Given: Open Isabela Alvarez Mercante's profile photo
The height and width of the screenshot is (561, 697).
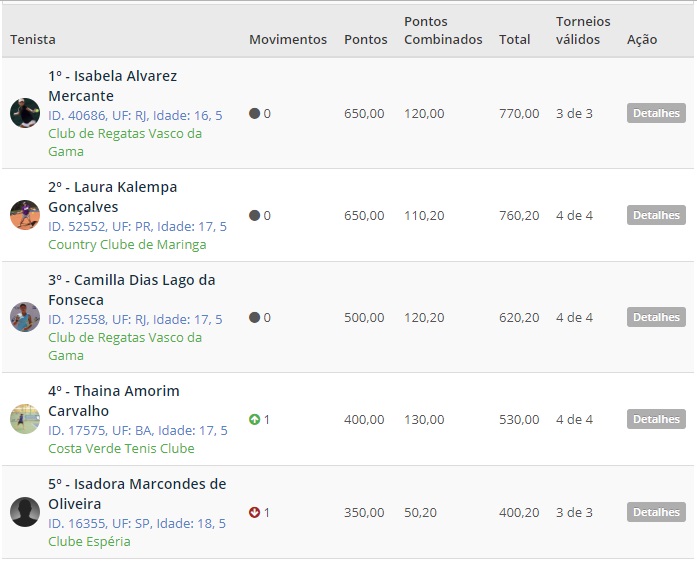Looking at the screenshot, I should (25, 113).
